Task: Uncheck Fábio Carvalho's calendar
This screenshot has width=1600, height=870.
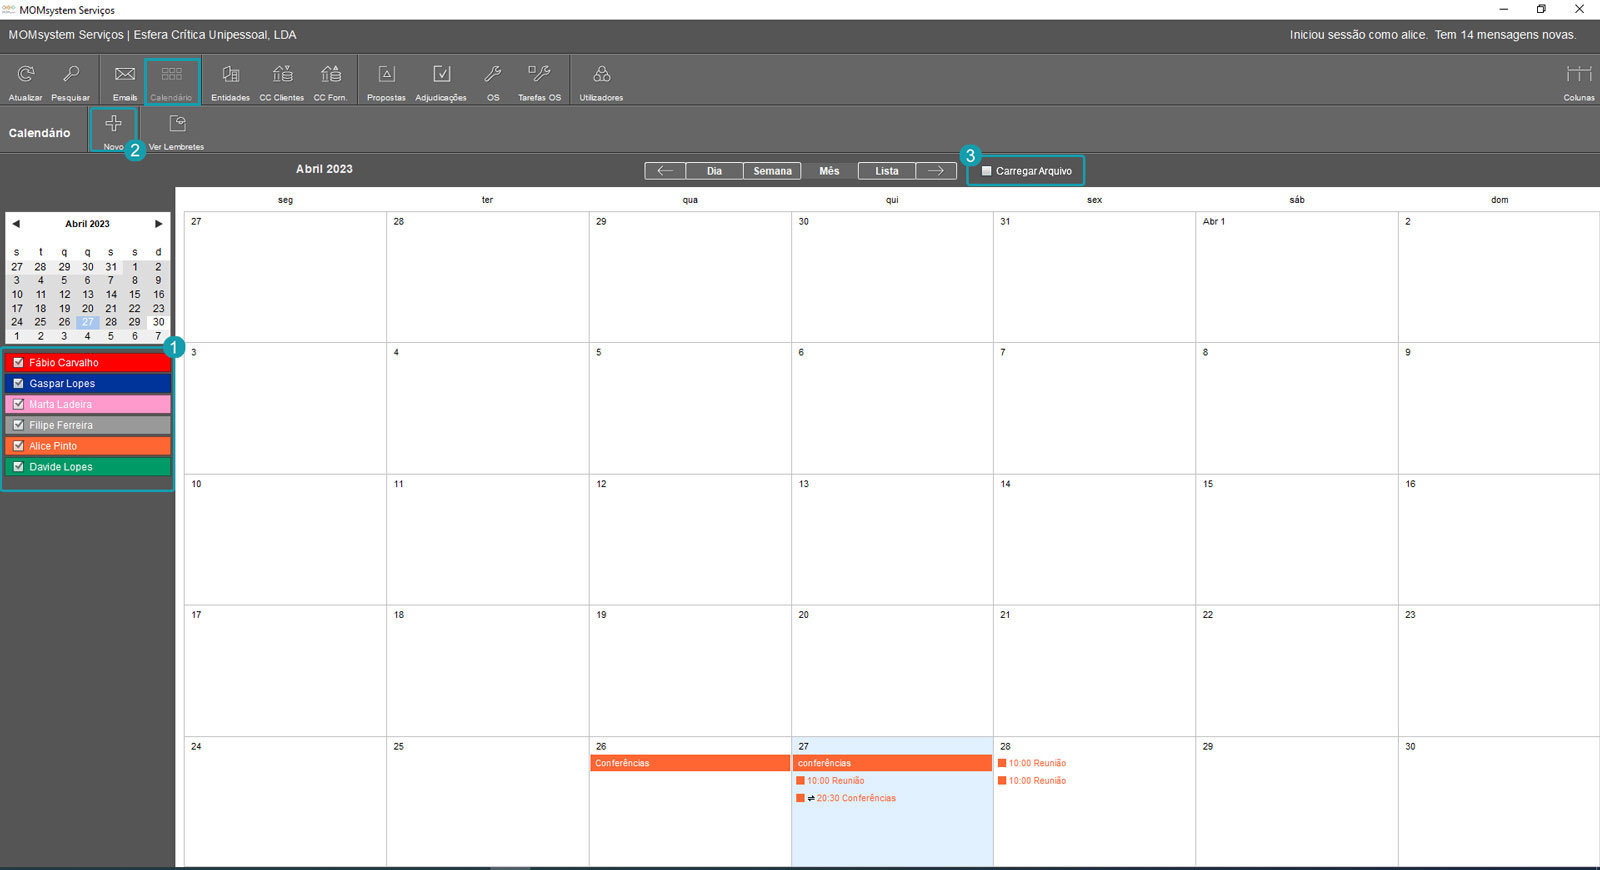Action: (x=18, y=363)
